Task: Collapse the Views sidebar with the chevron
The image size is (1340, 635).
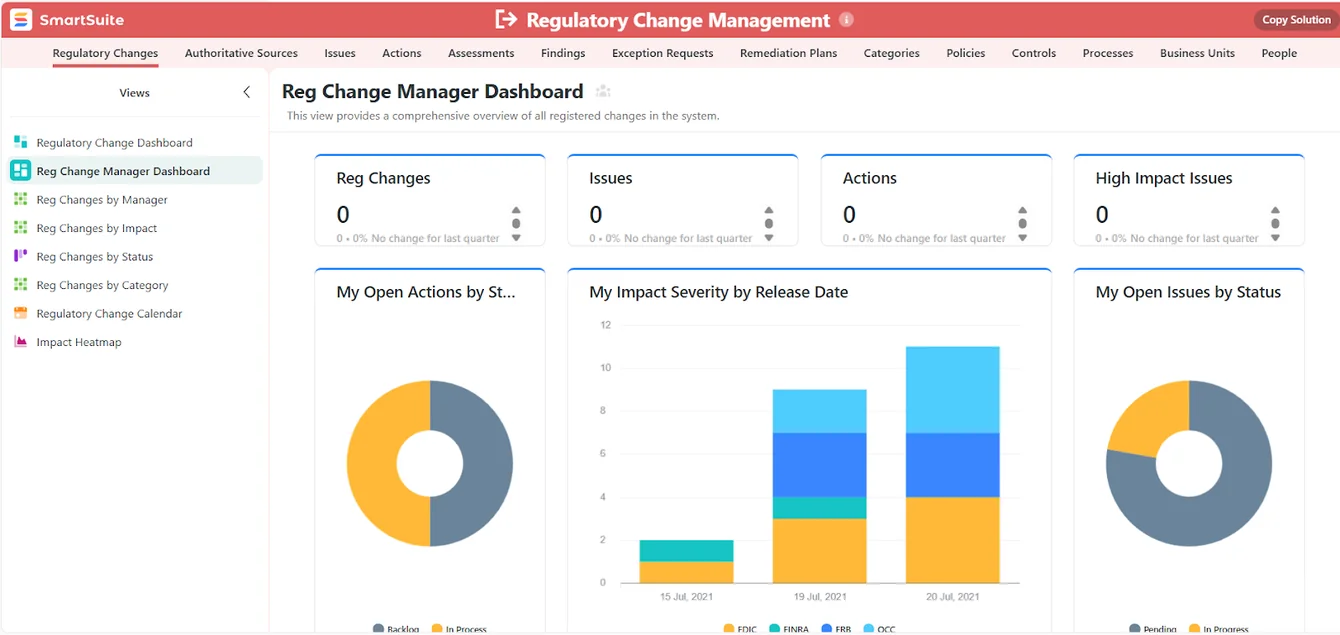Action: click(x=247, y=92)
